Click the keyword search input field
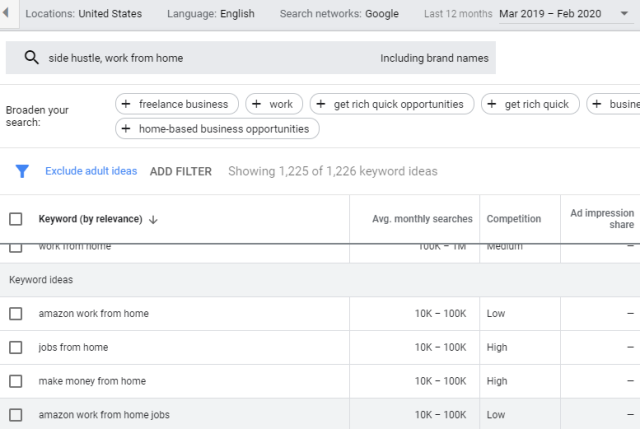Image resolution: width=640 pixels, height=429 pixels. click(x=200, y=58)
